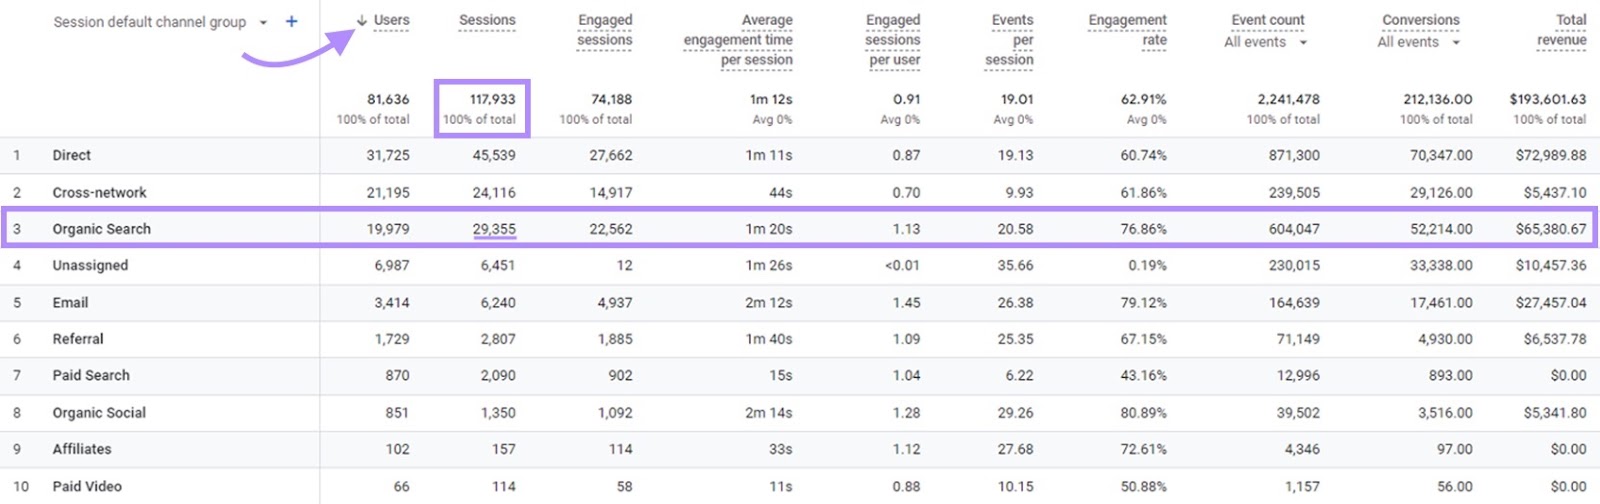Click Referral event count 71,149
1600x504 pixels.
1298,339
